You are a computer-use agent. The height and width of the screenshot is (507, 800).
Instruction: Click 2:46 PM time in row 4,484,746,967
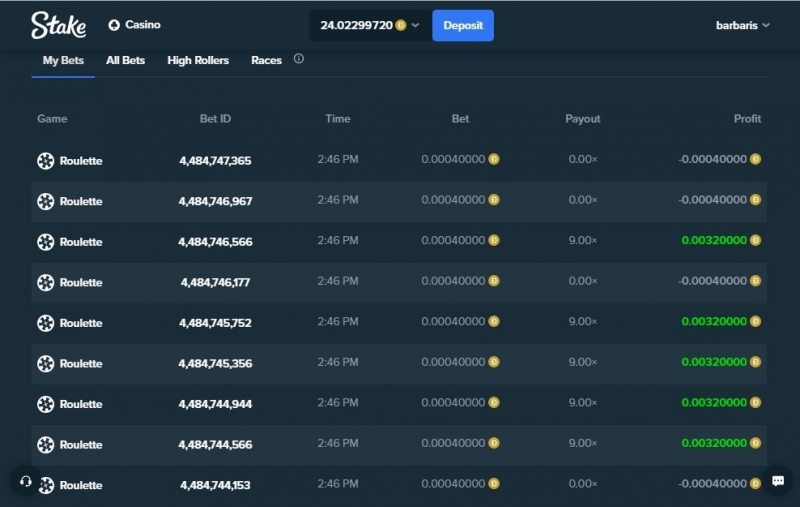point(338,199)
